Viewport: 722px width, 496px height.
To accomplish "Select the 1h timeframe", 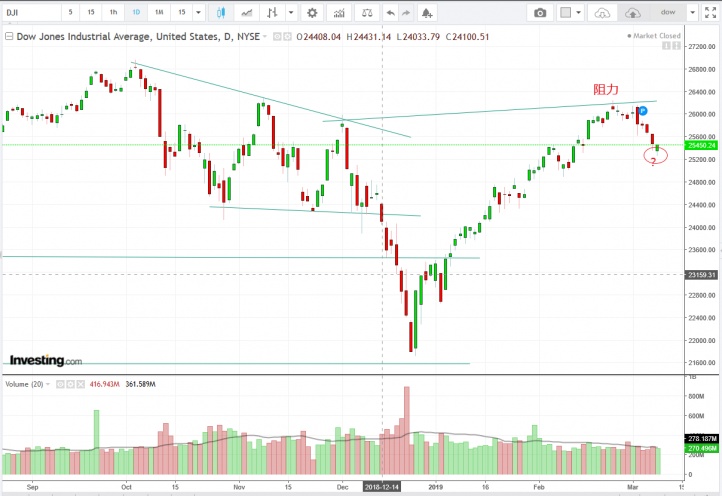I will [x=113, y=13].
